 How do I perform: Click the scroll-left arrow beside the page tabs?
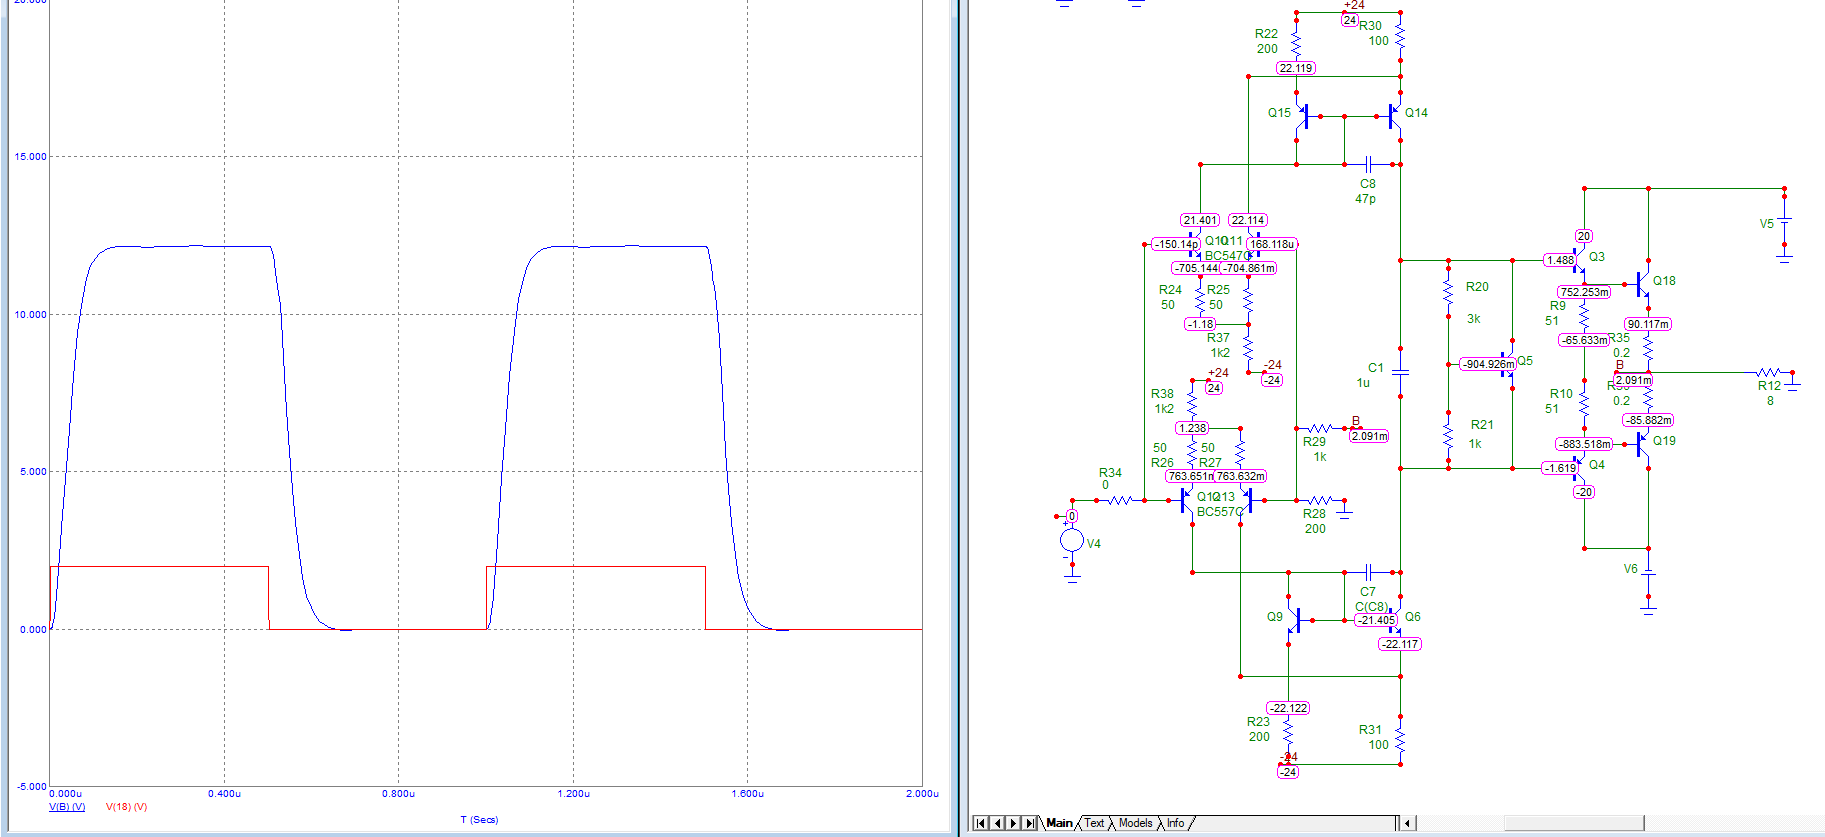pos(1408,823)
